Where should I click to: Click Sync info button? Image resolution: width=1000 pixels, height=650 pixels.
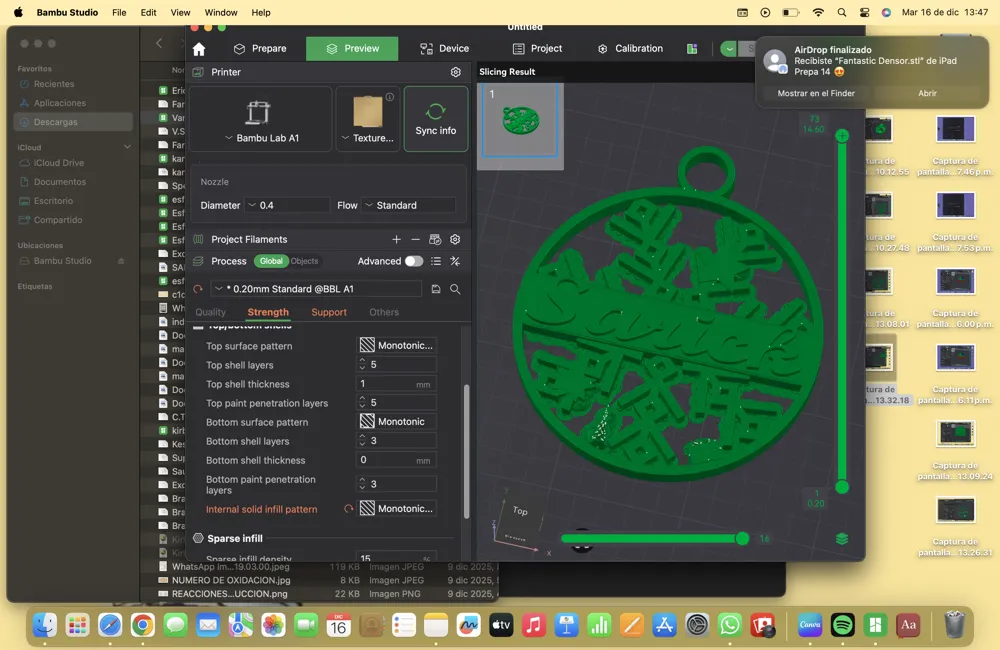(436, 119)
